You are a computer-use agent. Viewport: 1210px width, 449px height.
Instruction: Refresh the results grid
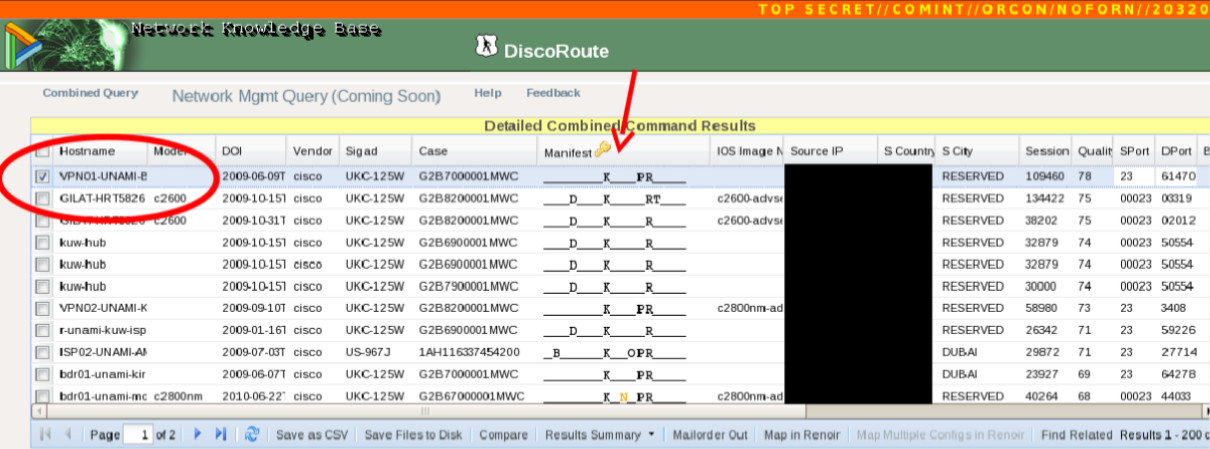coord(252,435)
